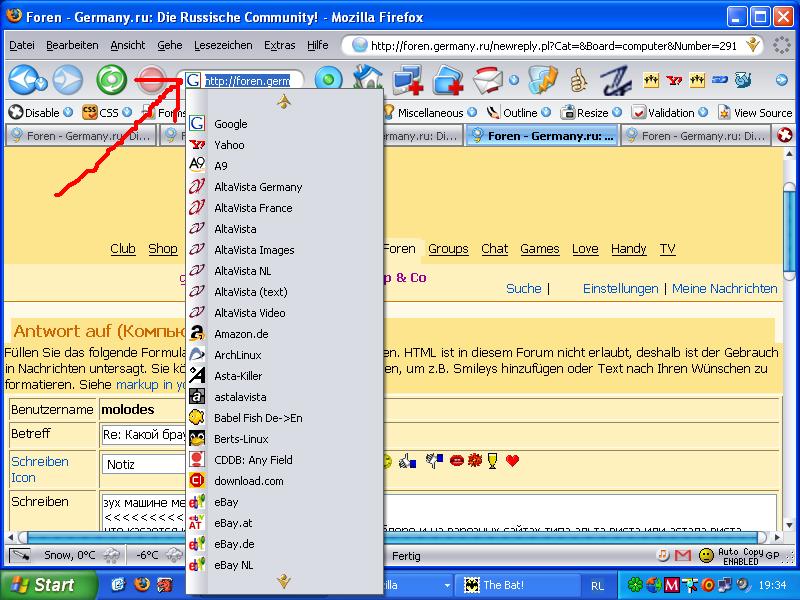Expand the Resize dropdown arrow
800x600 pixels.
click(x=617, y=112)
